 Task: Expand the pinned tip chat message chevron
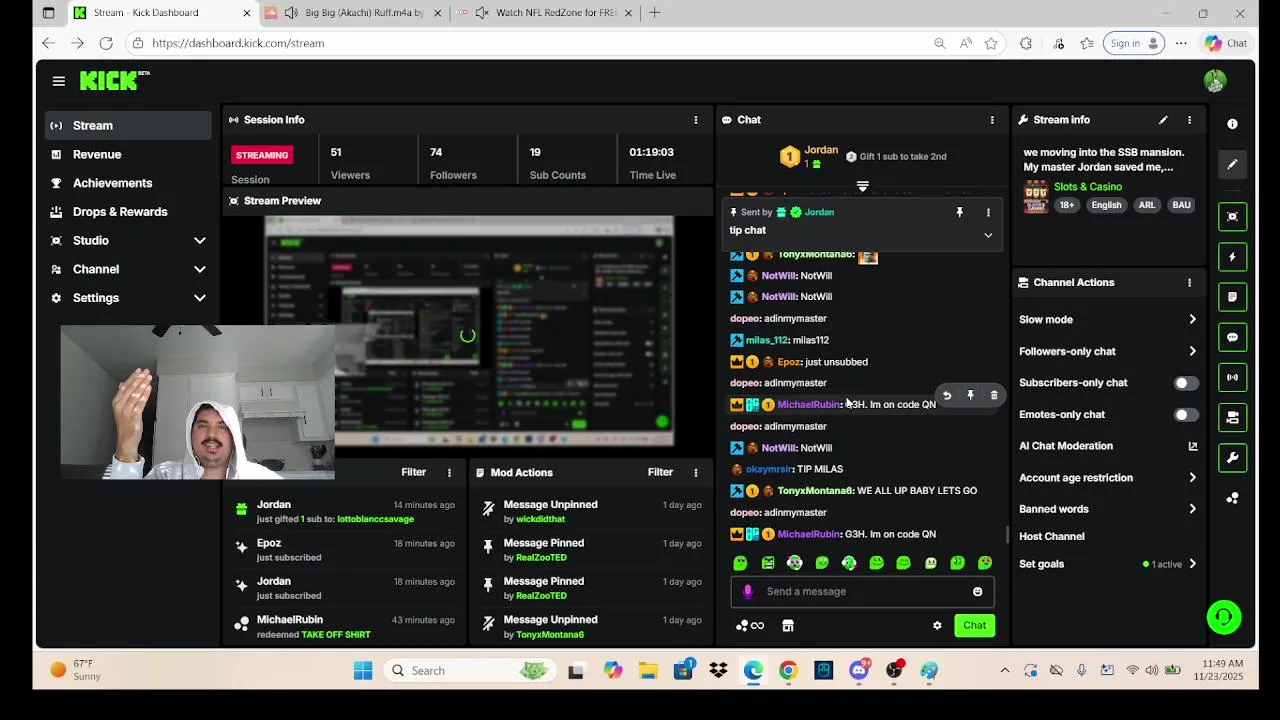click(988, 236)
